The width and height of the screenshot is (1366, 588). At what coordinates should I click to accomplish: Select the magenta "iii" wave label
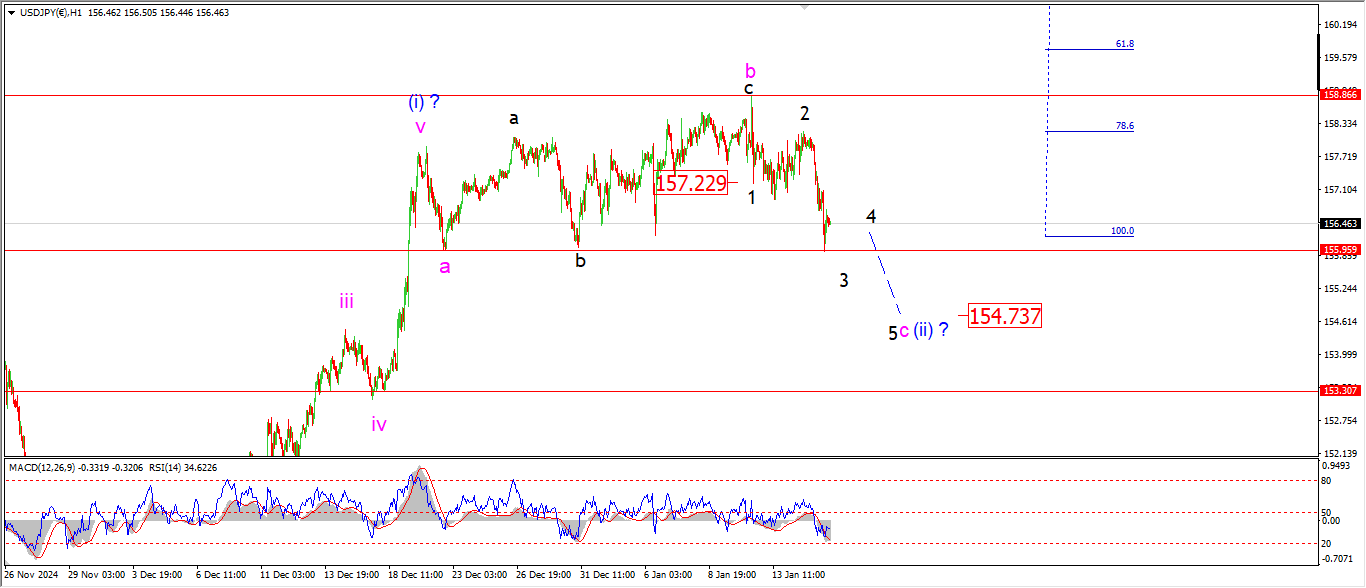[x=346, y=300]
